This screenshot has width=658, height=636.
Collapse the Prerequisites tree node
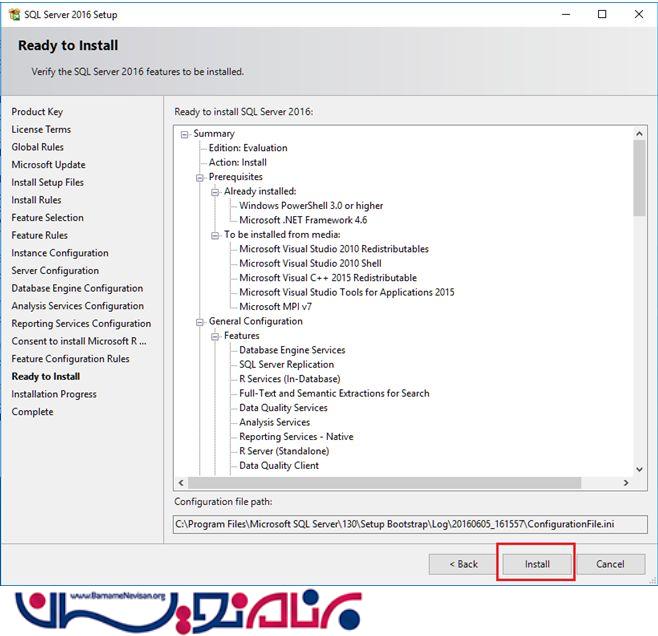200,177
